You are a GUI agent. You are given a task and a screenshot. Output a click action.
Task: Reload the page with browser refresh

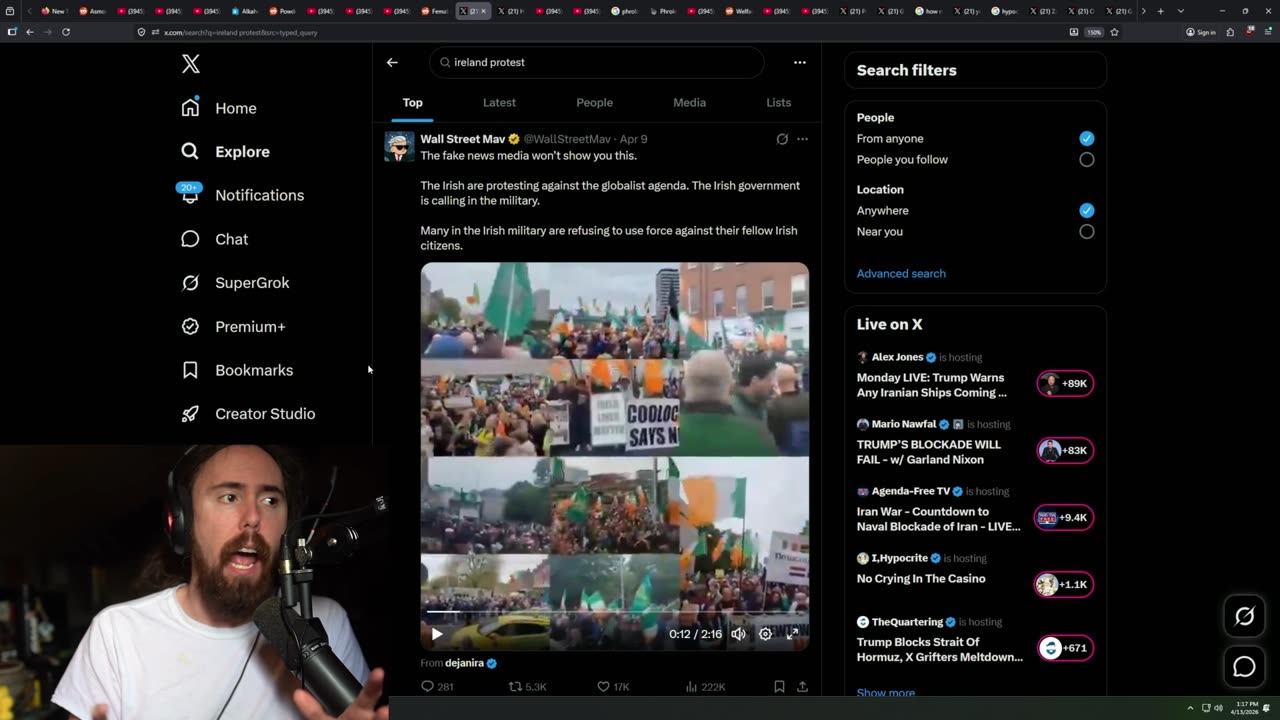pyautogui.click(x=66, y=32)
